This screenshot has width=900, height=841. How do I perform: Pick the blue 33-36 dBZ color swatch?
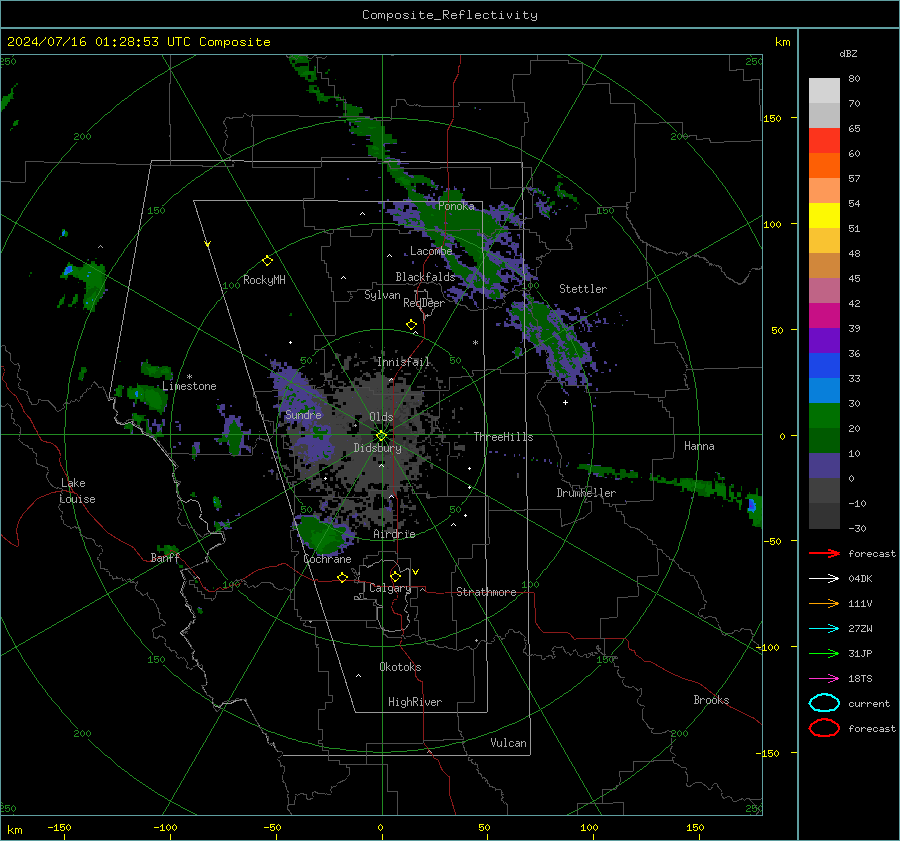[x=824, y=366]
